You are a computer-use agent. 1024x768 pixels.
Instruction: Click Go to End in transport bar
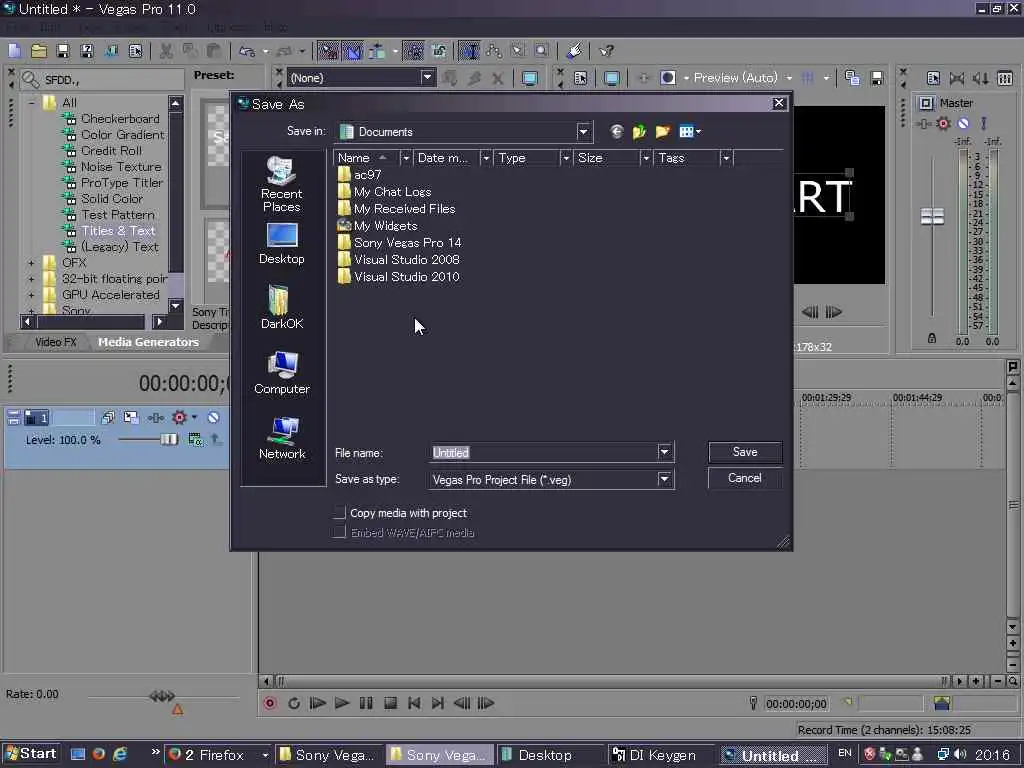438,703
